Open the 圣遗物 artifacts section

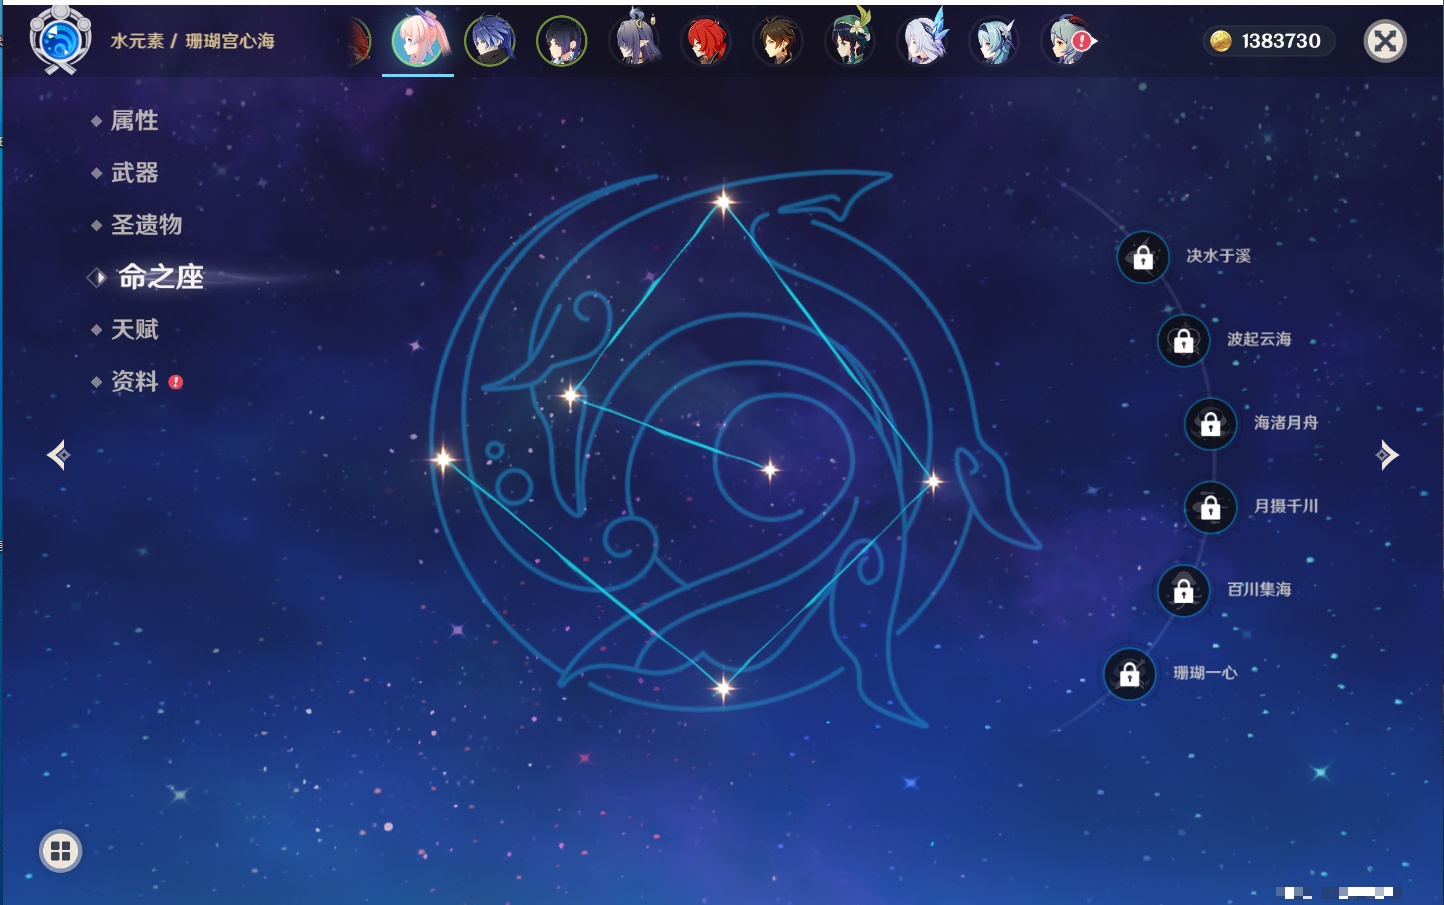pyautogui.click(x=146, y=225)
